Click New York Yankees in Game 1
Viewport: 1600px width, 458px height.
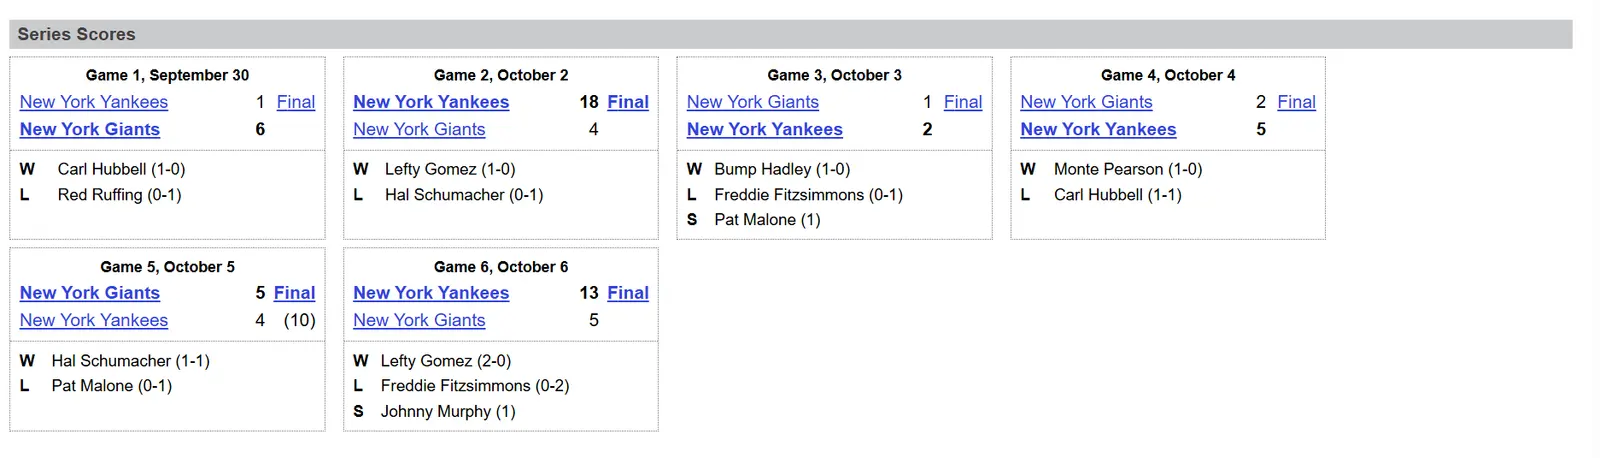94,102
